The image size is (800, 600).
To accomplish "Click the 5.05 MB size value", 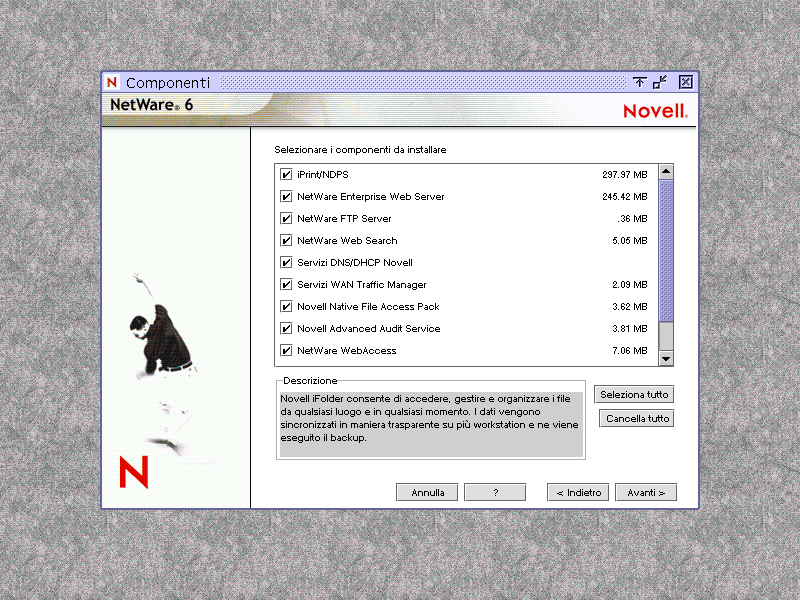I will pos(630,240).
